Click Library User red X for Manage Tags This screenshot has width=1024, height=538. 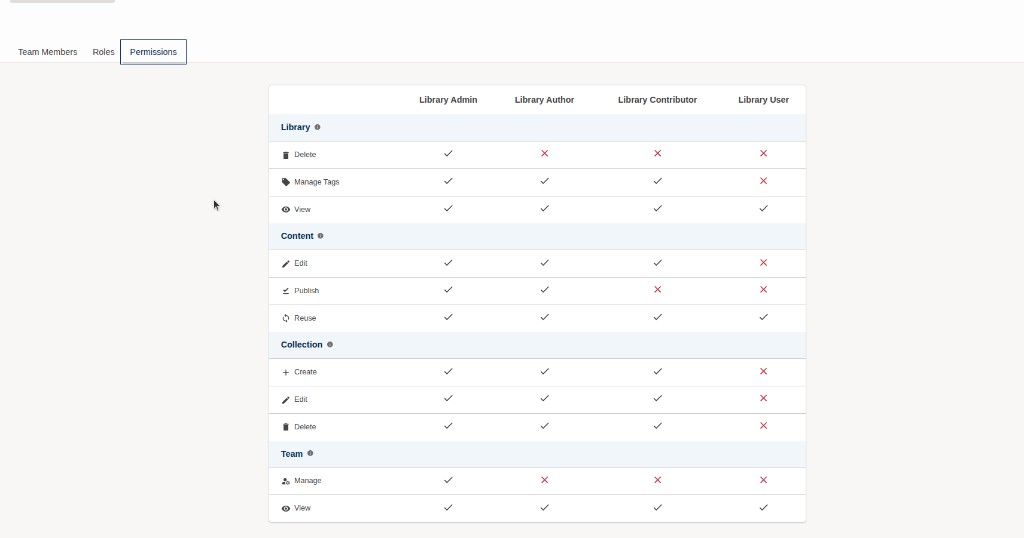coord(763,181)
